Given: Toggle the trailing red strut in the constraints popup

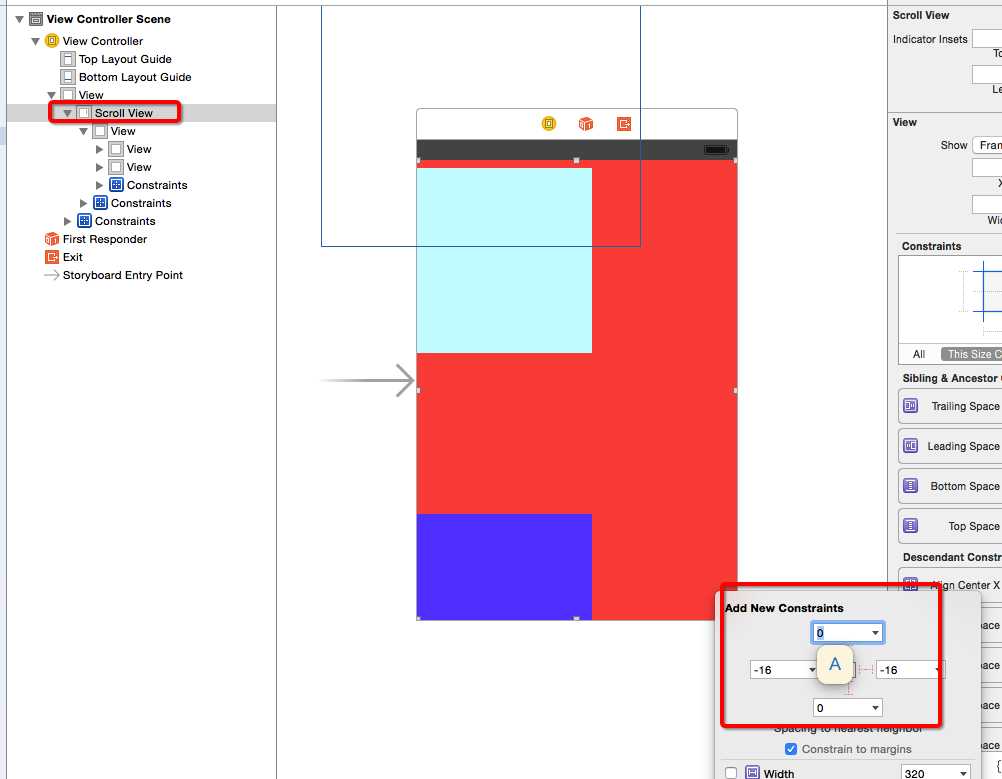Looking at the screenshot, I should point(865,669).
